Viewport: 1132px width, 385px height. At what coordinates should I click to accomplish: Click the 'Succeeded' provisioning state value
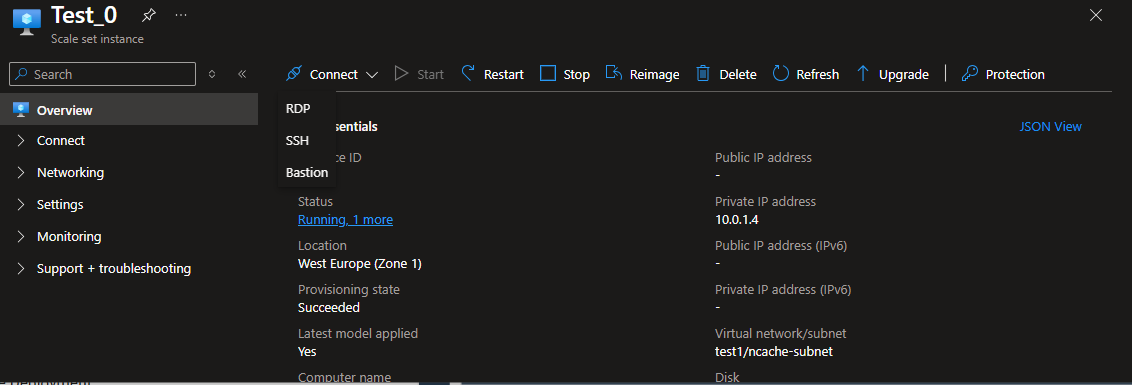pos(328,308)
